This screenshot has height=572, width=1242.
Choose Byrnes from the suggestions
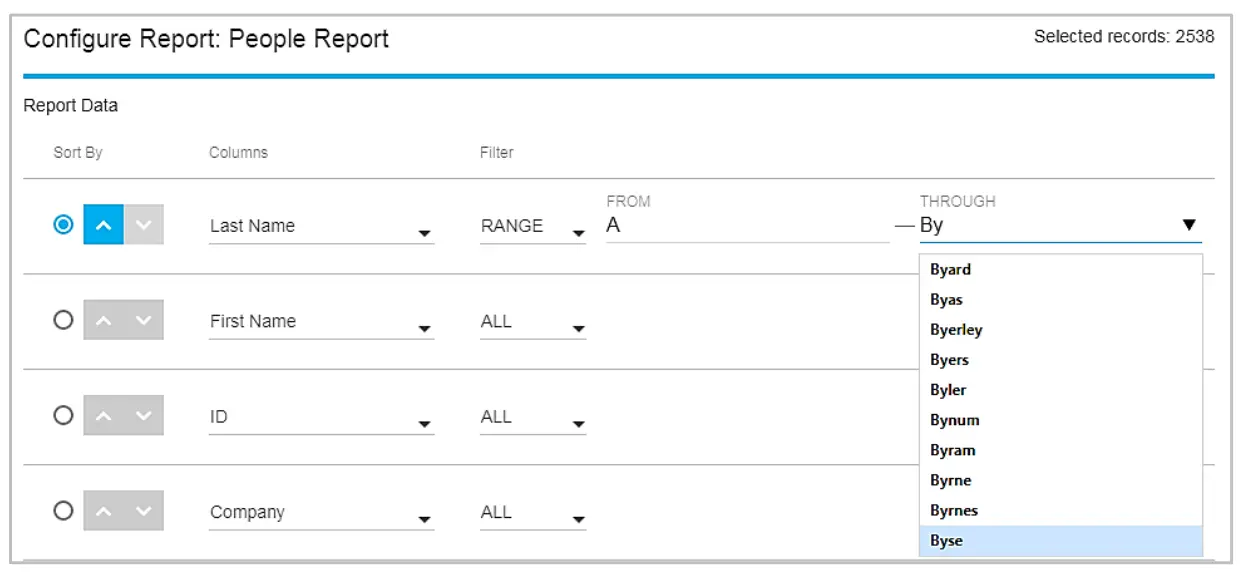click(1061, 510)
